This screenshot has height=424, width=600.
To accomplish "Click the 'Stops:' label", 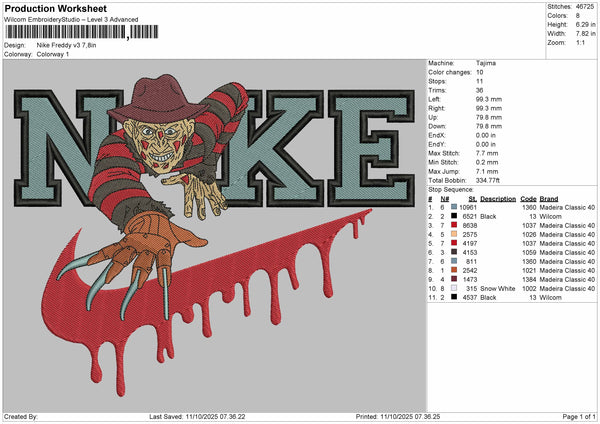I will (437, 81).
